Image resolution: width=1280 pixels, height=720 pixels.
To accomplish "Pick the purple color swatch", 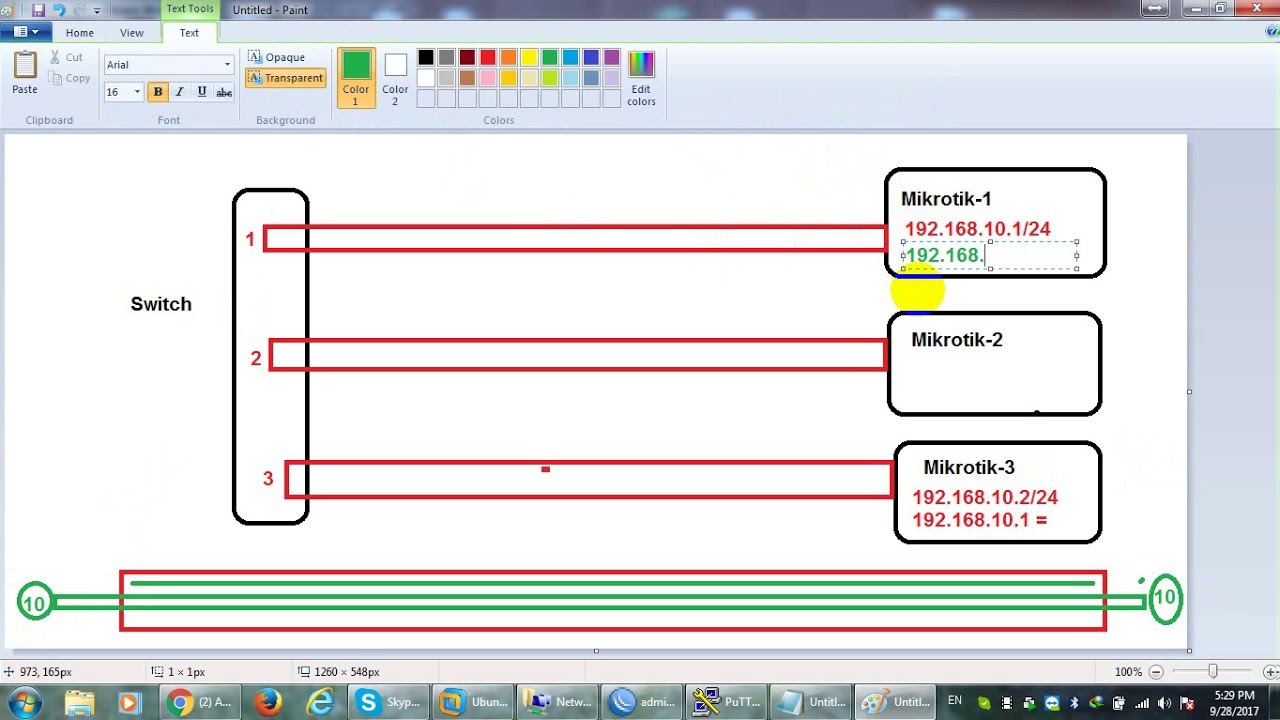I will 612,58.
